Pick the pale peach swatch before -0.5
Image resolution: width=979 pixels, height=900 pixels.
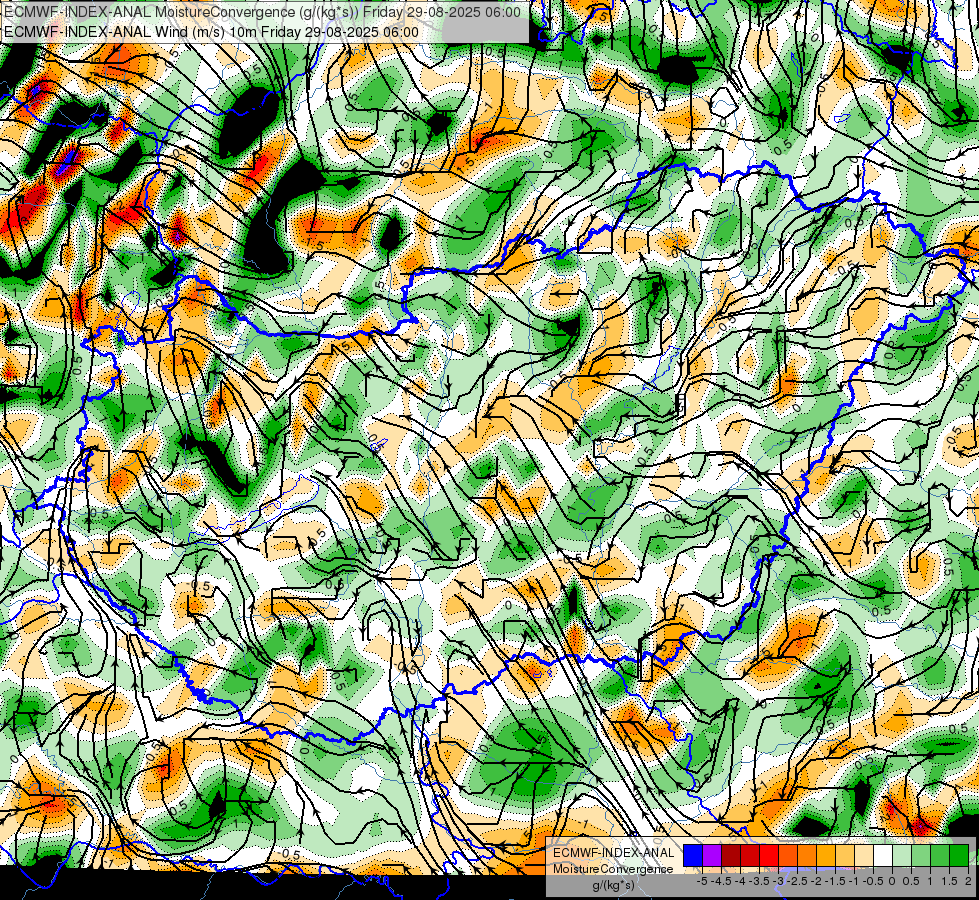click(x=864, y=855)
